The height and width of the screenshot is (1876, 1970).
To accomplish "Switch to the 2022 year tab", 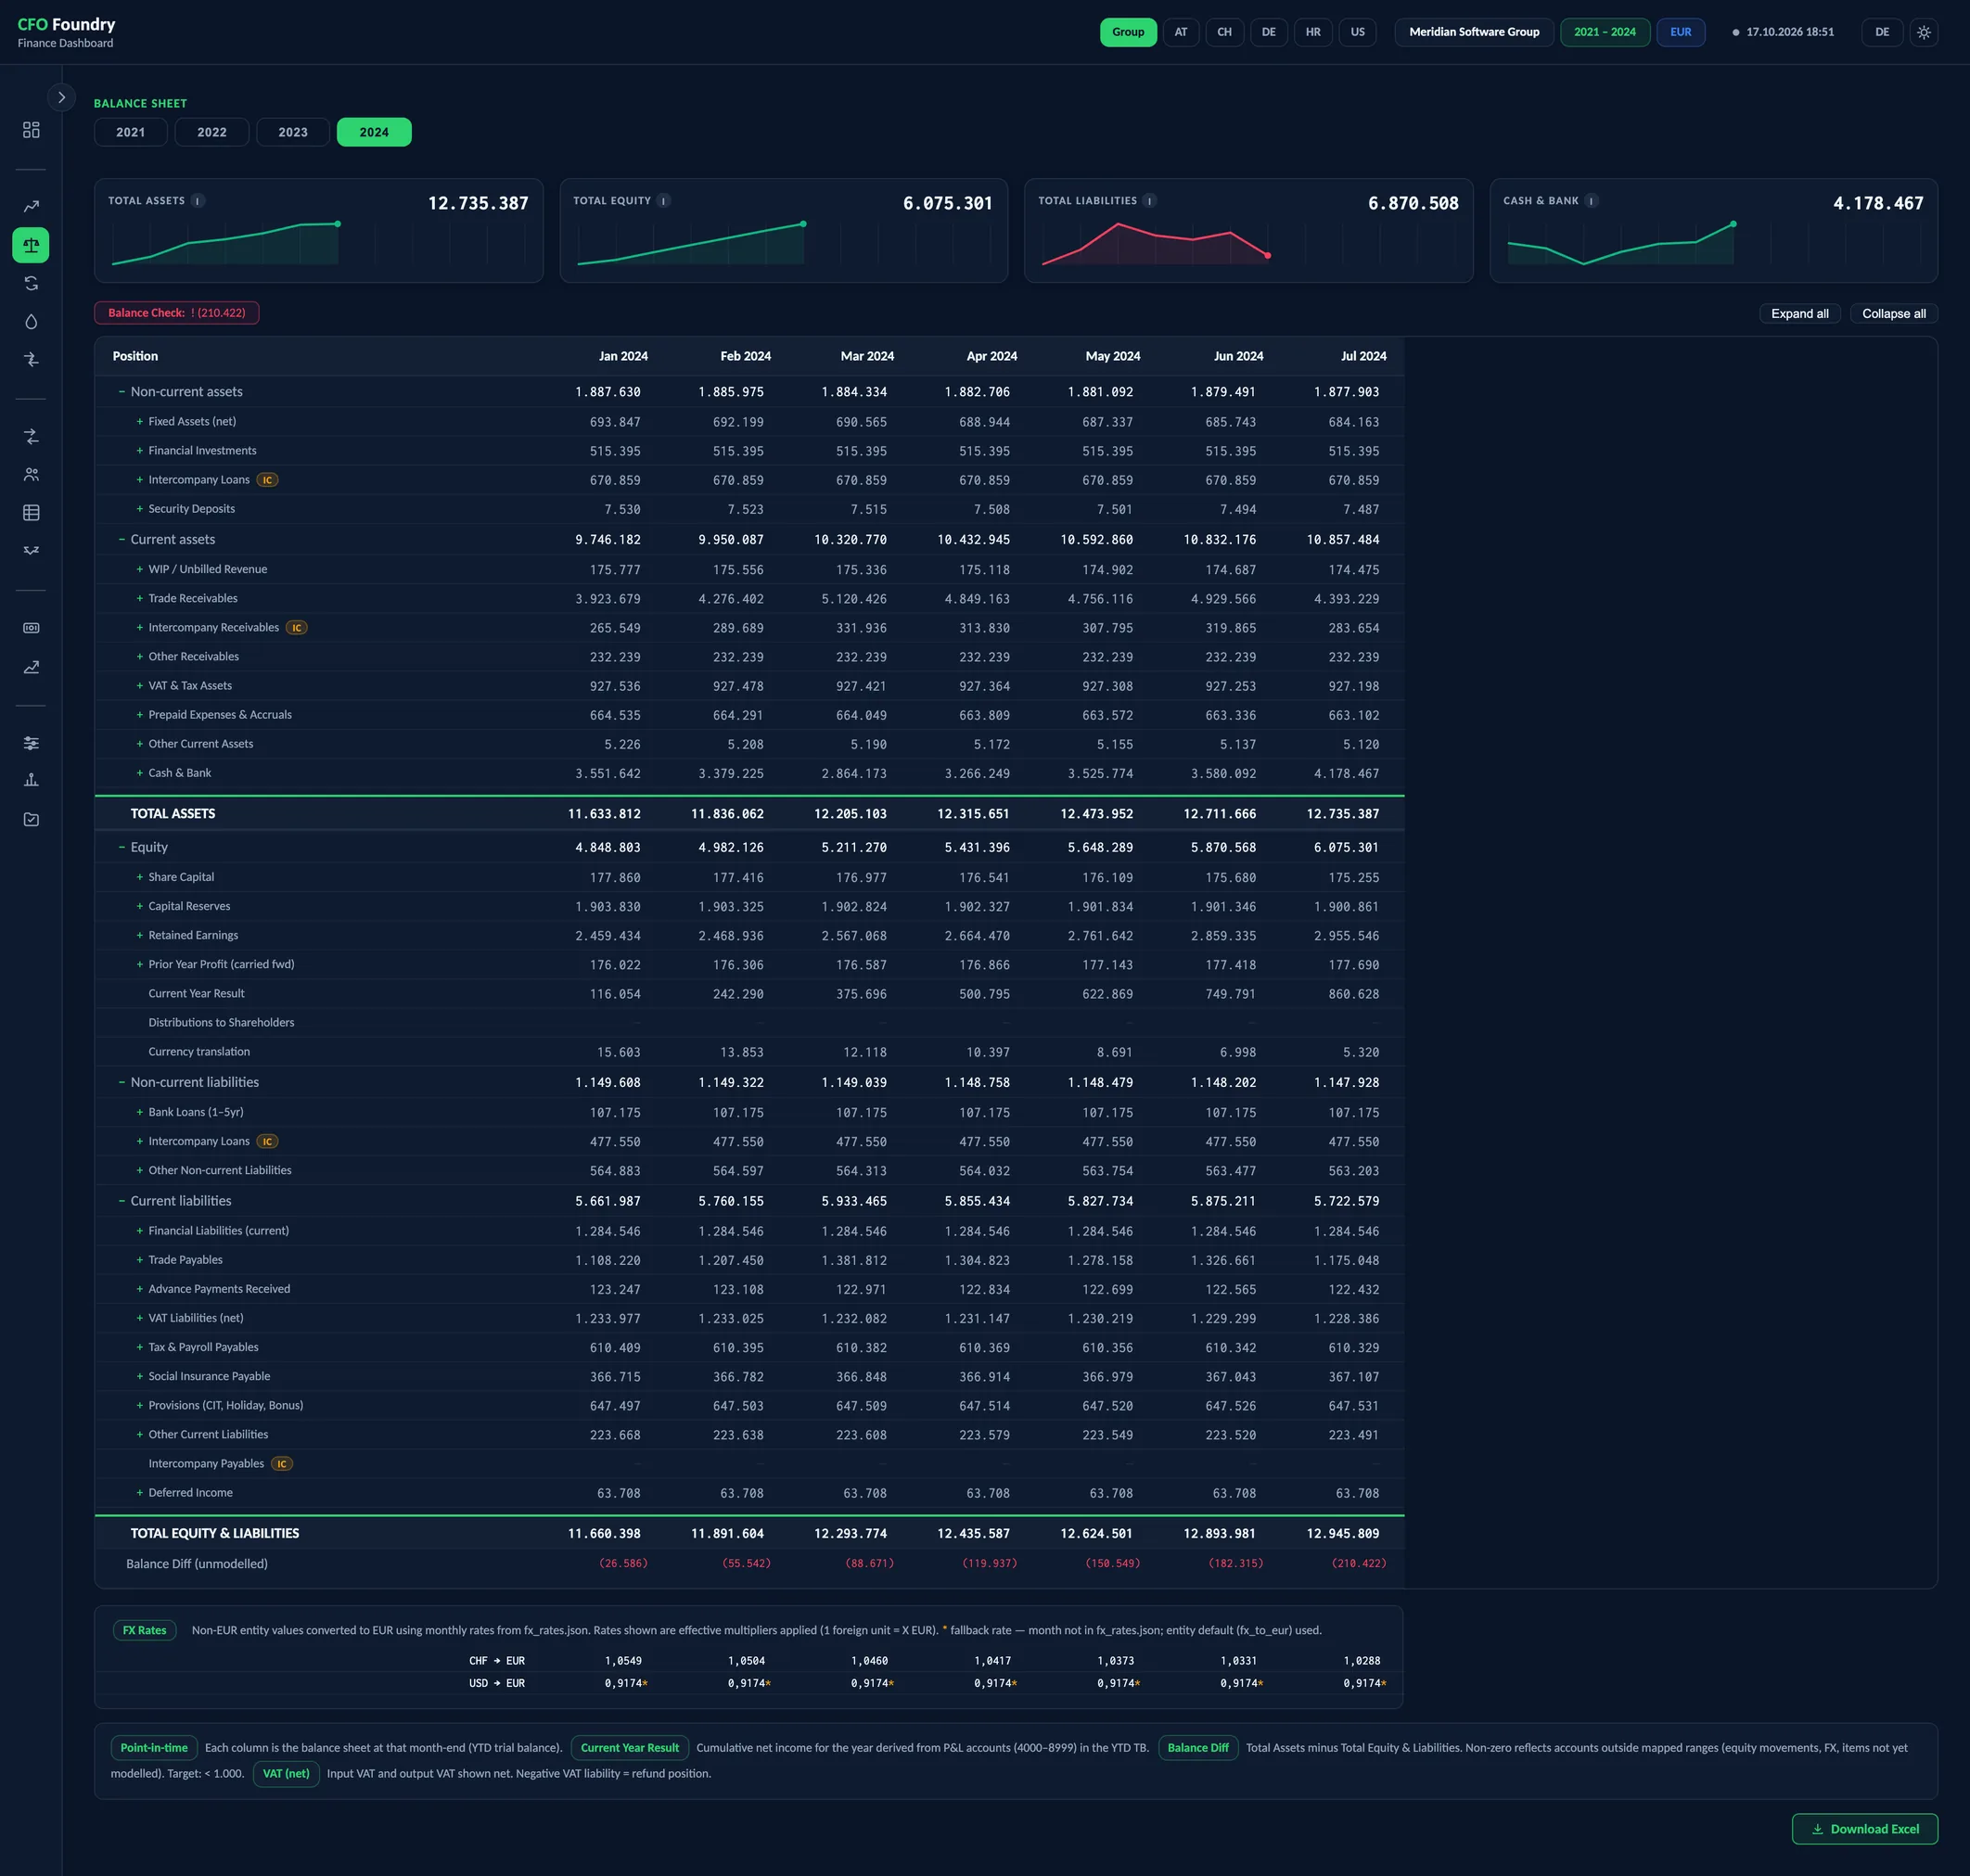I will pyautogui.click(x=212, y=132).
